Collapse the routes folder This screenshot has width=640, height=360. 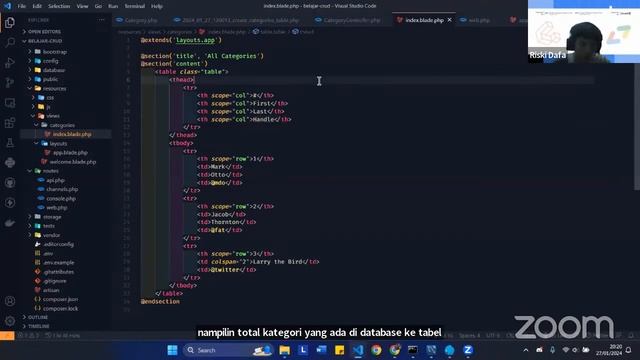[51, 171]
